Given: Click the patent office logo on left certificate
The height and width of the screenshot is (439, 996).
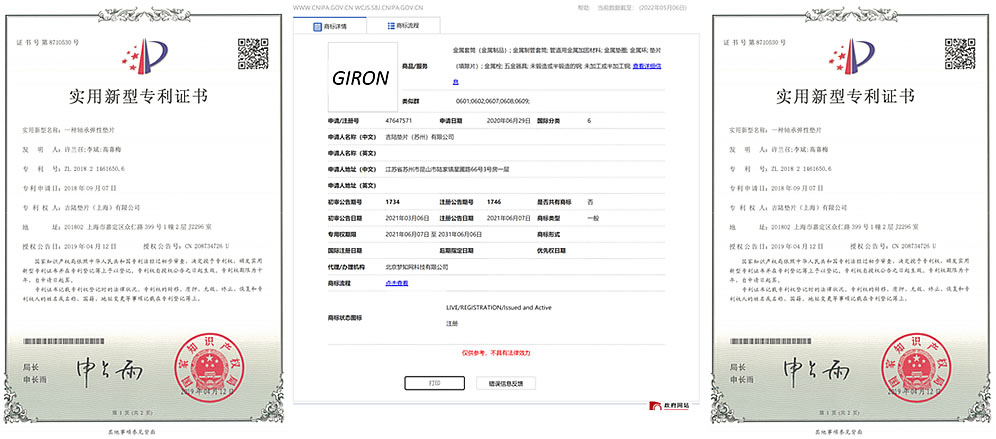Looking at the screenshot, I should point(144,55).
